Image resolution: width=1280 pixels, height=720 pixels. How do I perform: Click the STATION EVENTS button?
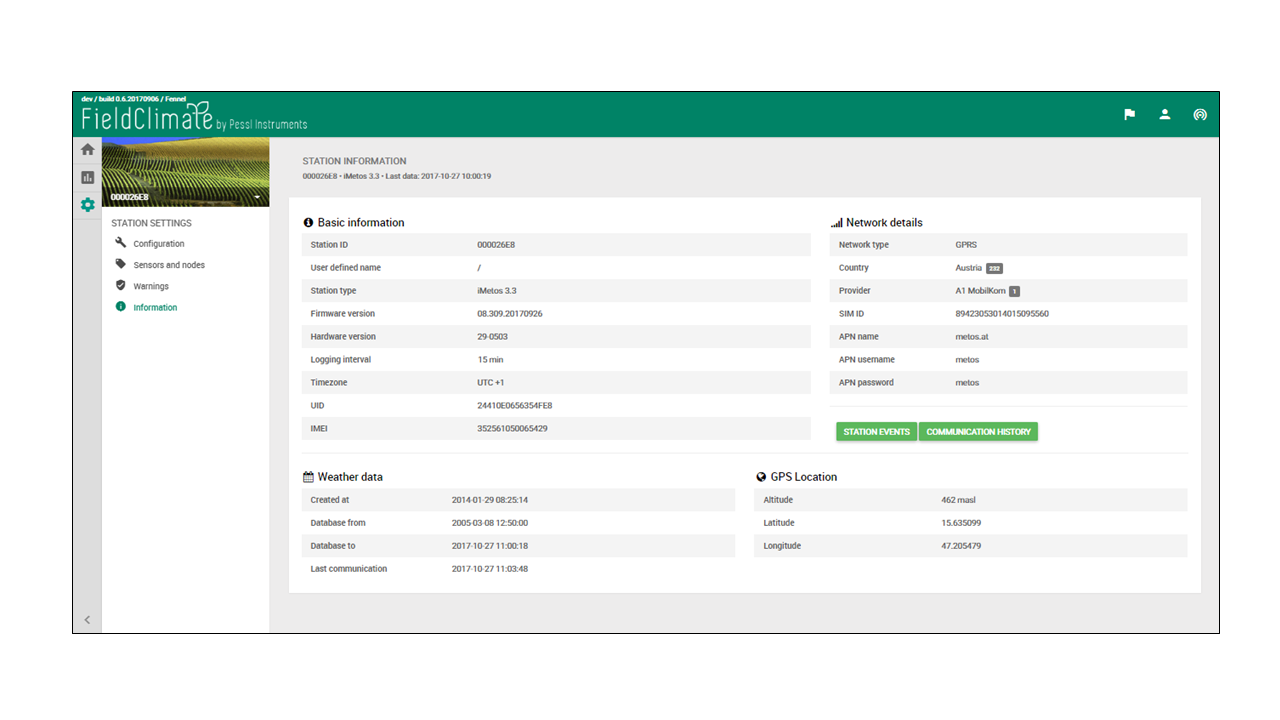(x=877, y=432)
